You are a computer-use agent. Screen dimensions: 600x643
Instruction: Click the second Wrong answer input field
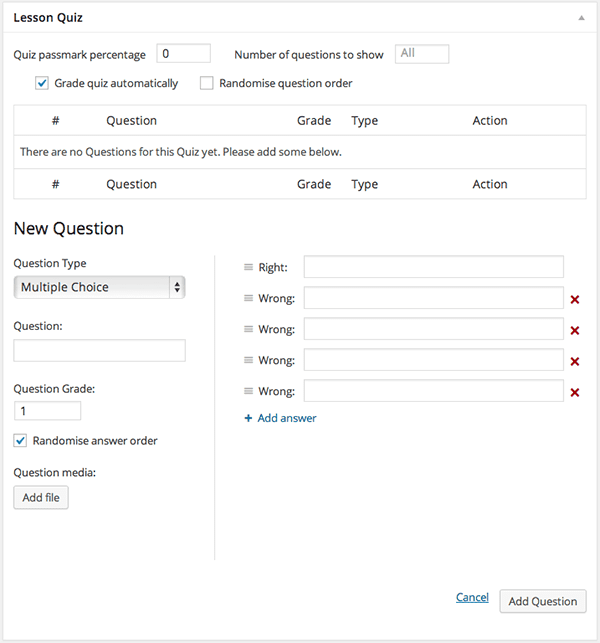click(433, 329)
